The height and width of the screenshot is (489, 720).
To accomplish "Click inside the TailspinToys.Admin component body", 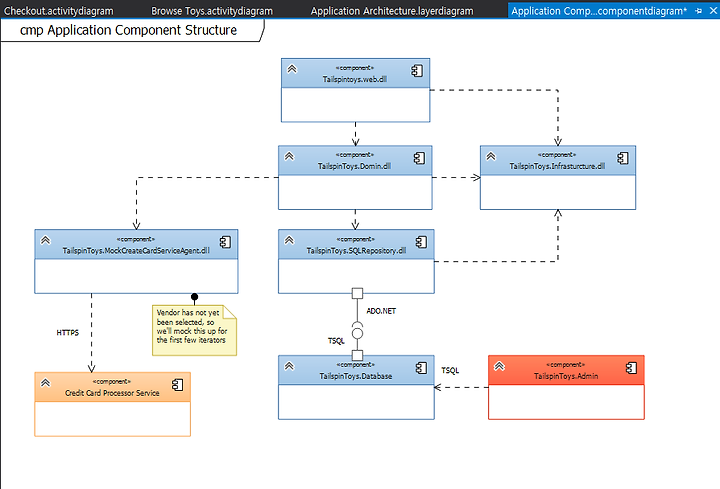I will click(566, 402).
